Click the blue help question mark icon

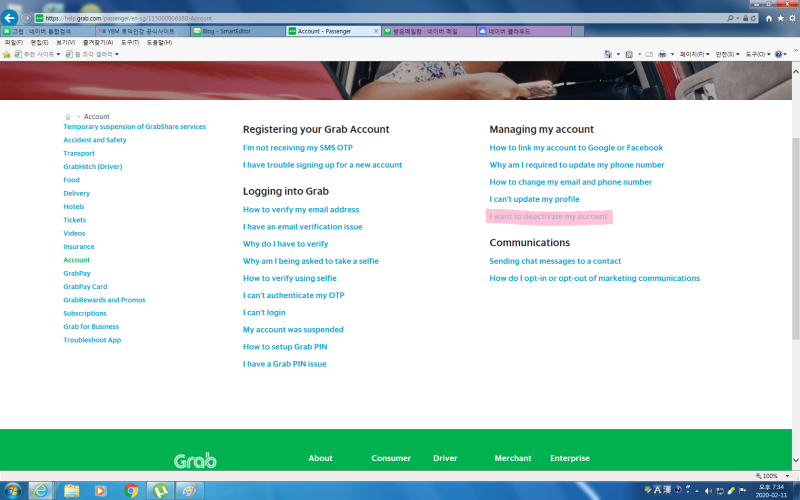[x=779, y=54]
